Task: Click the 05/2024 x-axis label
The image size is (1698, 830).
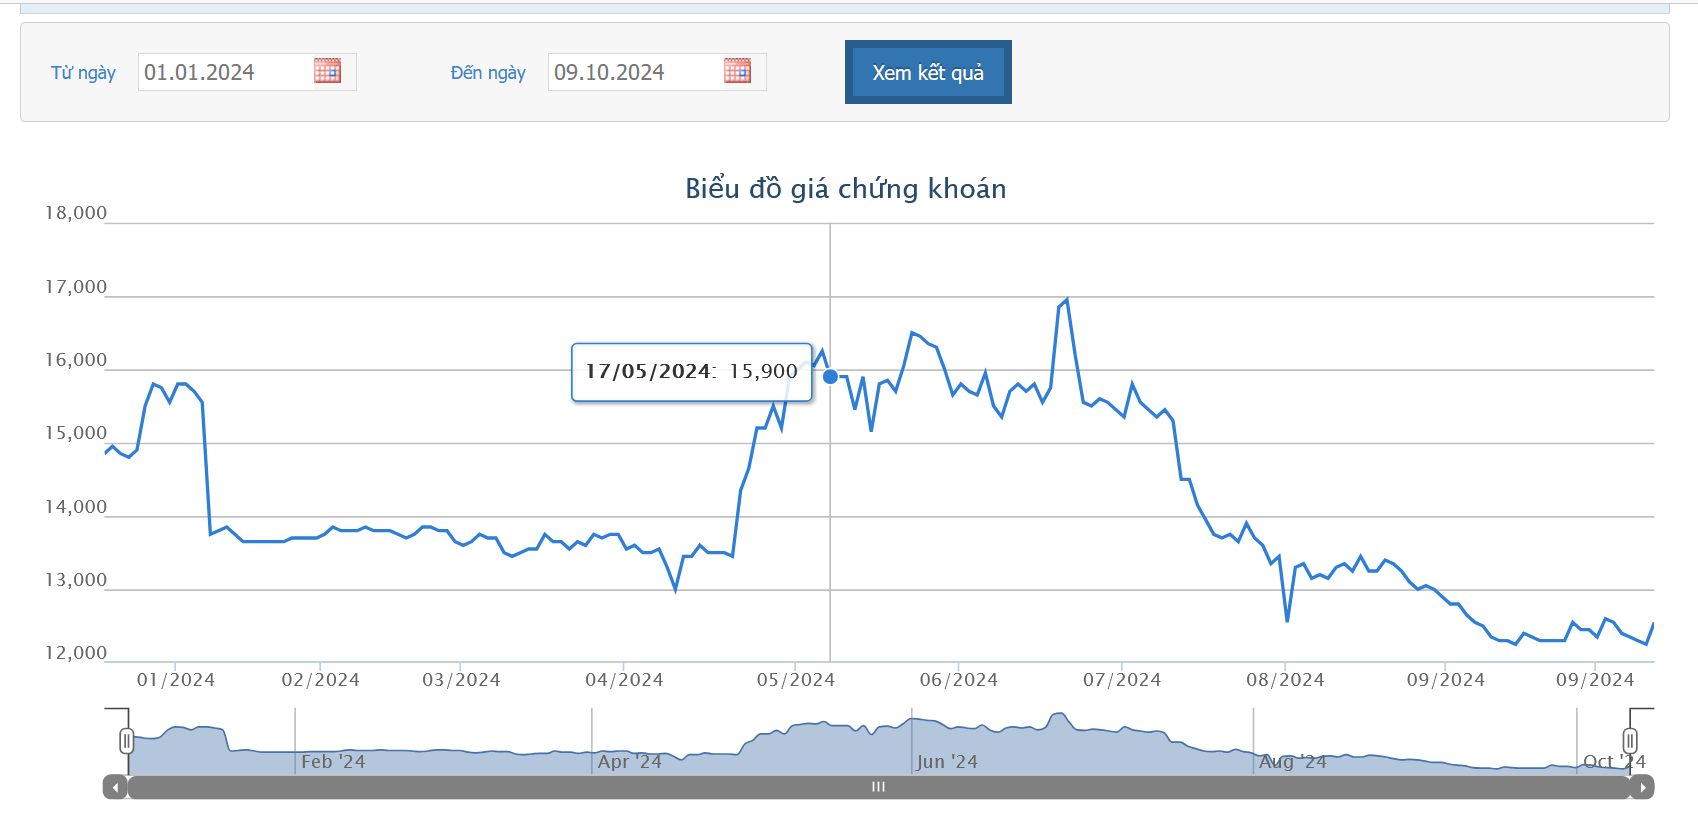Action: [795, 680]
